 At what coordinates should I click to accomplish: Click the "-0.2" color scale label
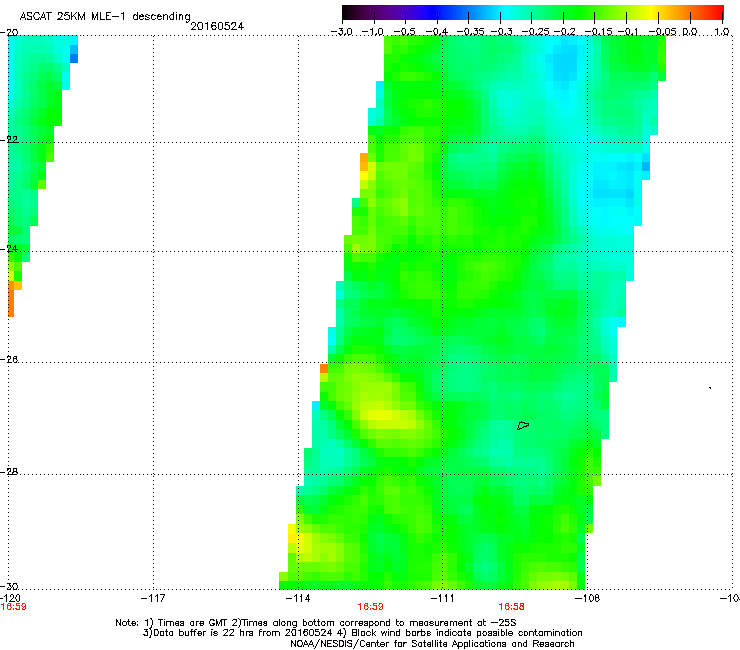(x=564, y=32)
